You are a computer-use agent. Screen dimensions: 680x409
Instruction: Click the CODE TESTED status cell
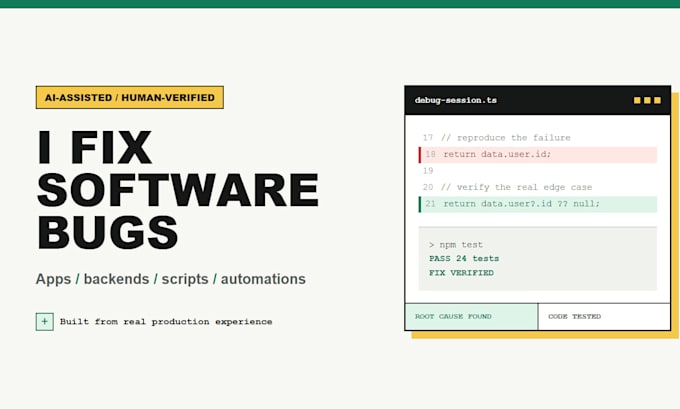pos(604,317)
